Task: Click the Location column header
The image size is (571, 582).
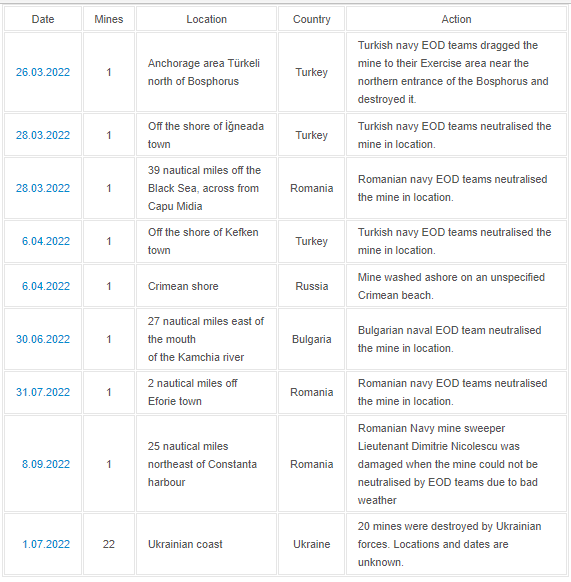Action: click(x=206, y=19)
